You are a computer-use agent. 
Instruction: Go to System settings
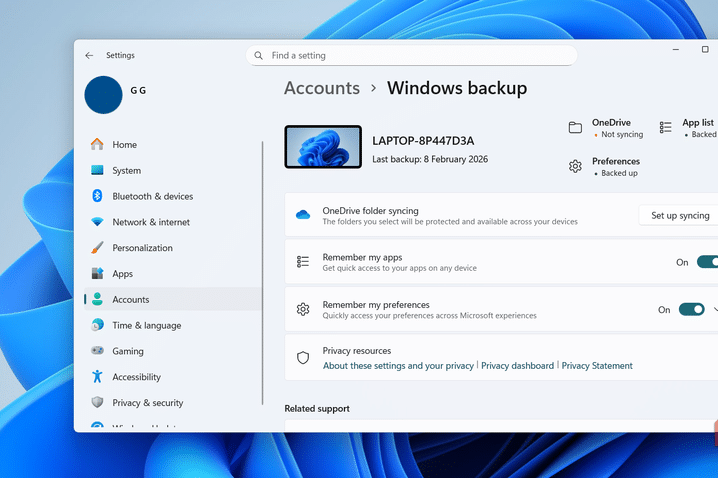coord(173,170)
